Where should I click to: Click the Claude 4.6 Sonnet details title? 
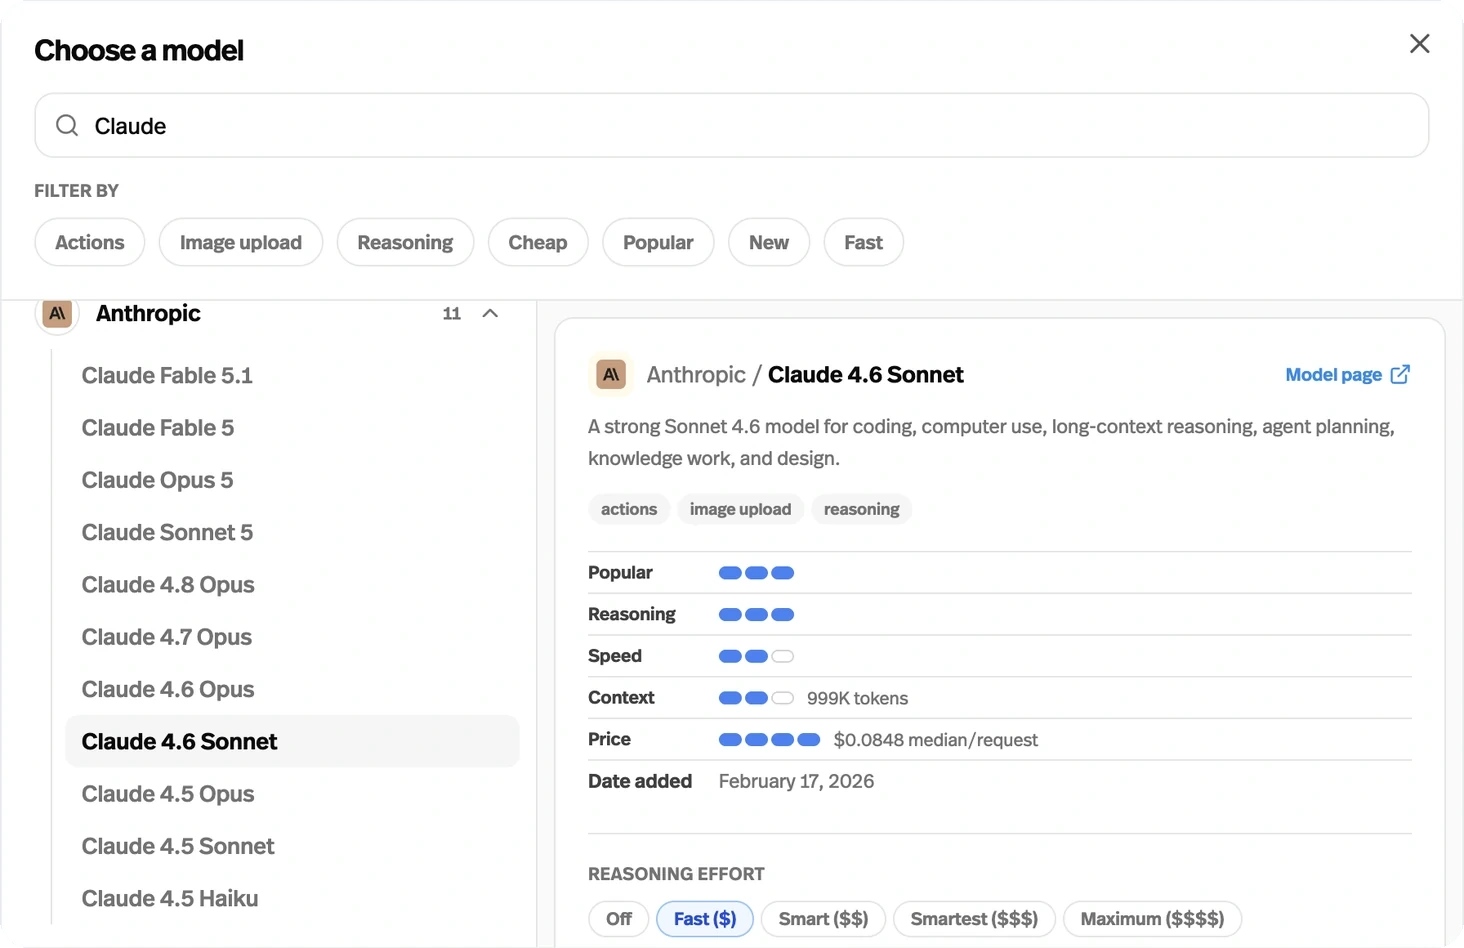[865, 374]
